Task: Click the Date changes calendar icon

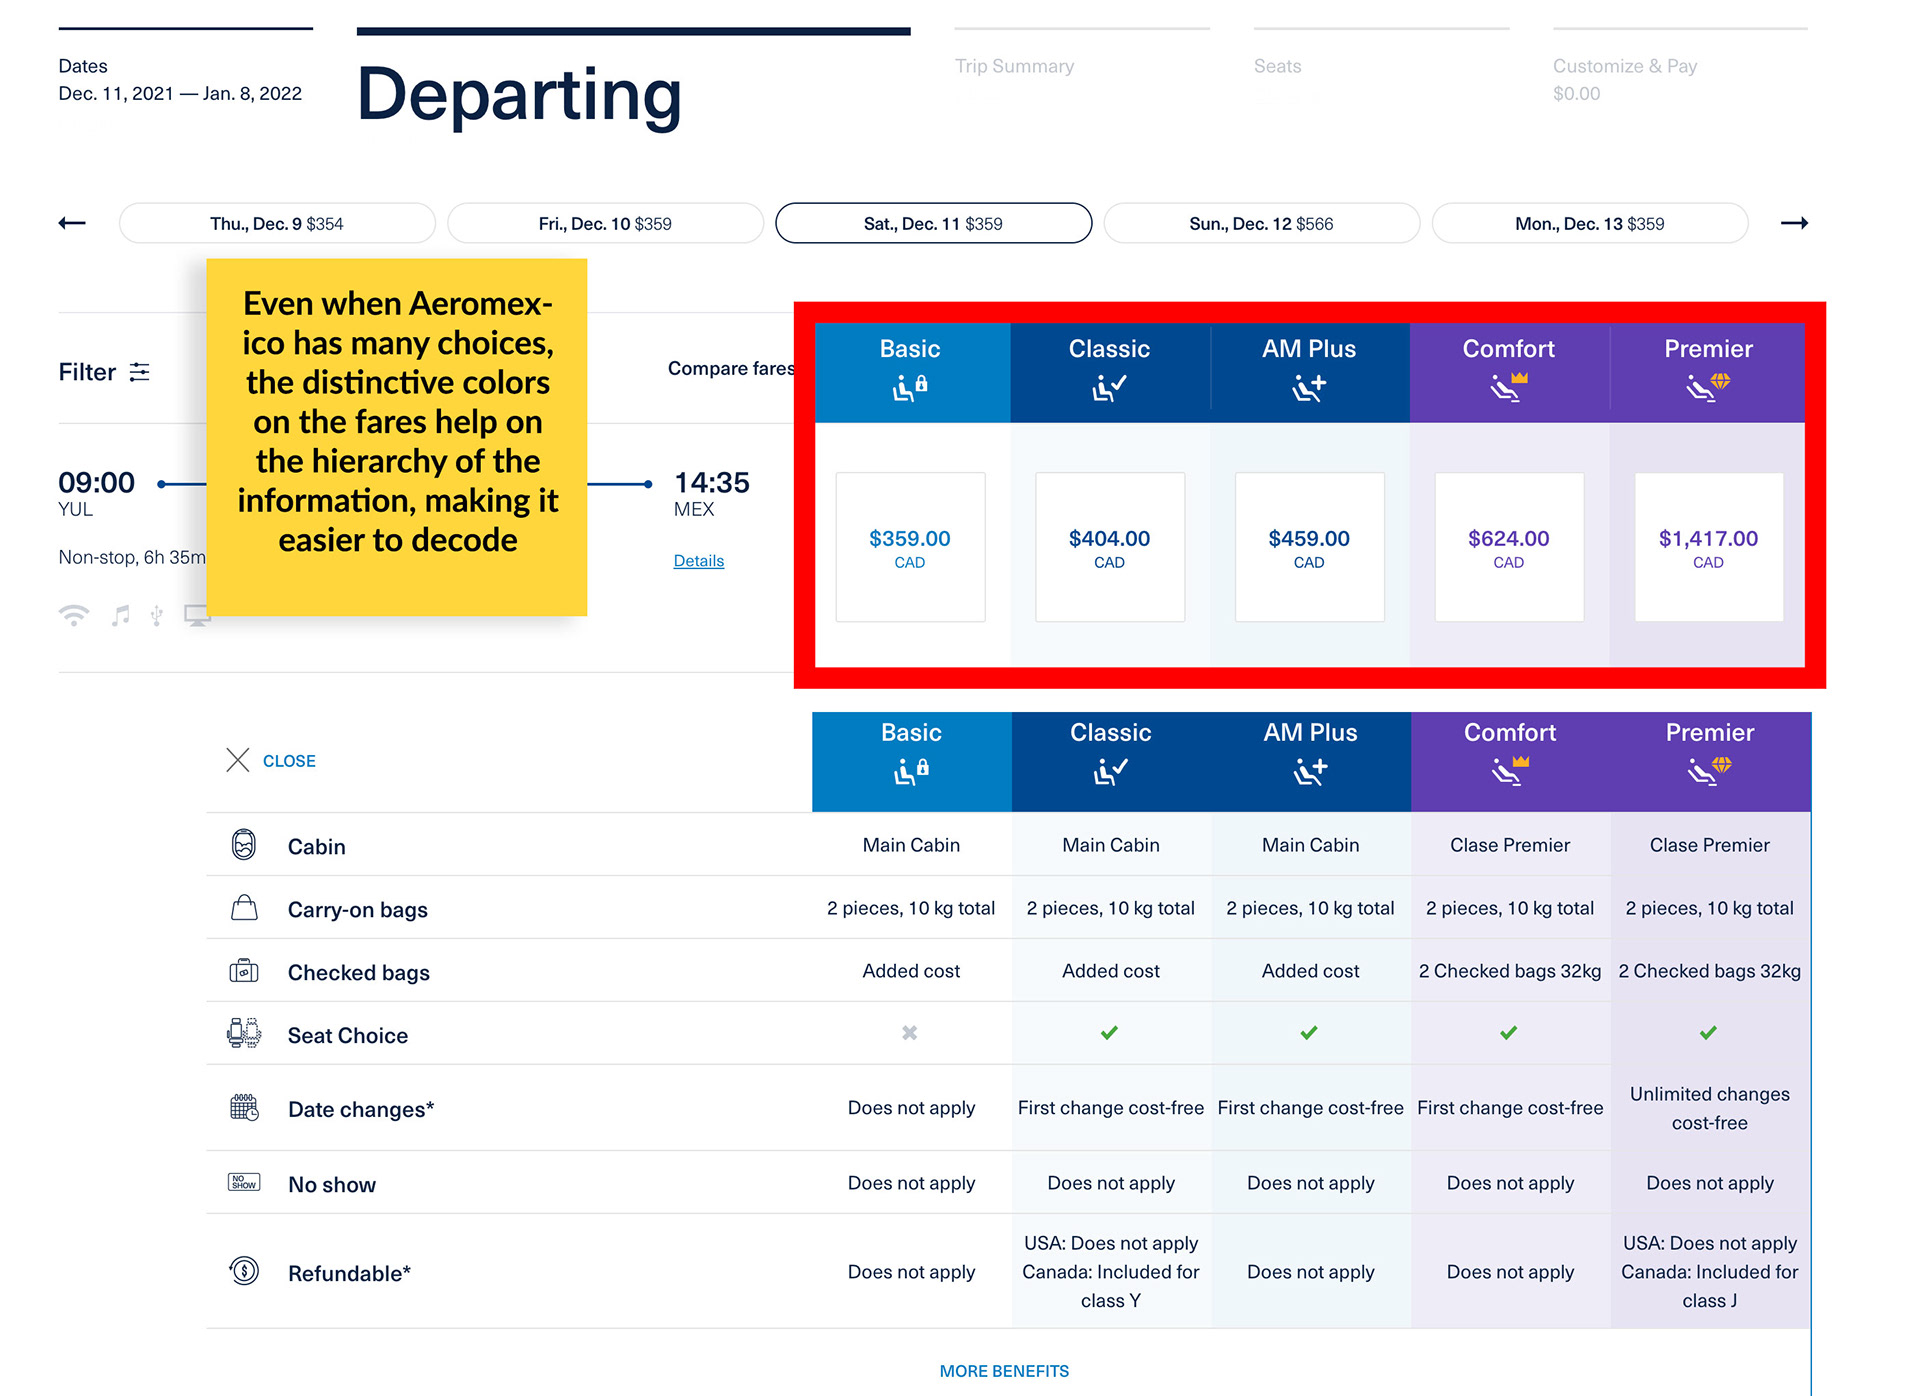Action: (x=244, y=1107)
